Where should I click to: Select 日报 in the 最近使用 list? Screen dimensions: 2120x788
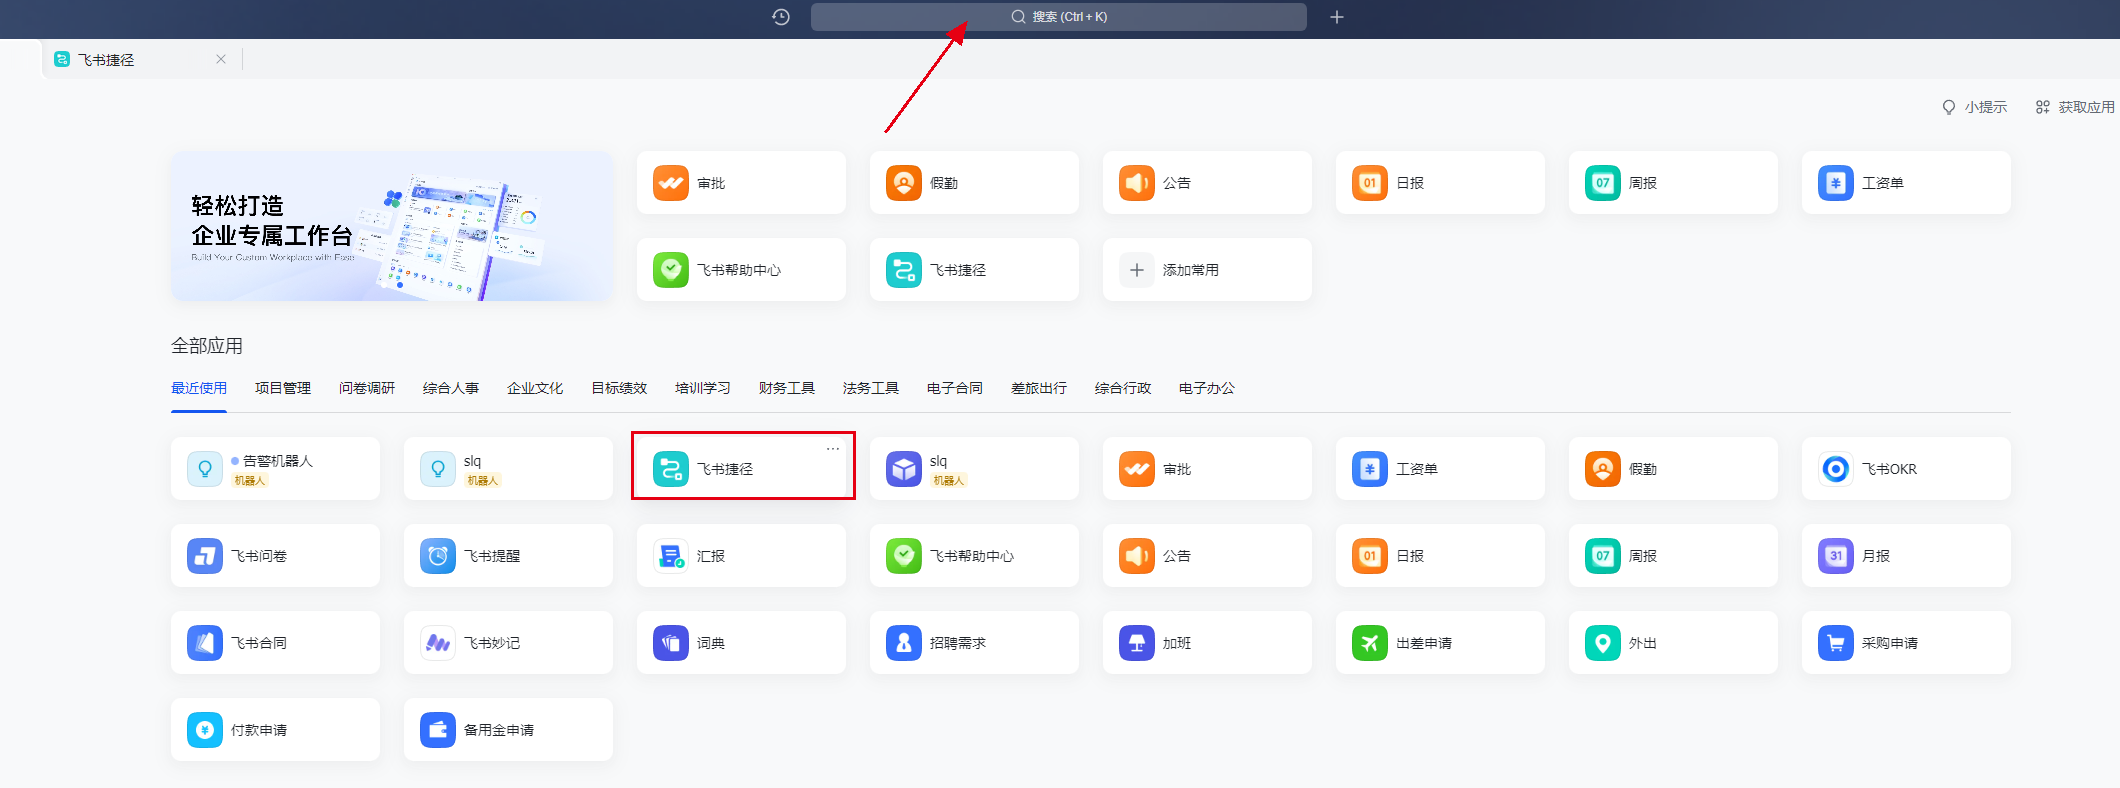click(x=1440, y=556)
